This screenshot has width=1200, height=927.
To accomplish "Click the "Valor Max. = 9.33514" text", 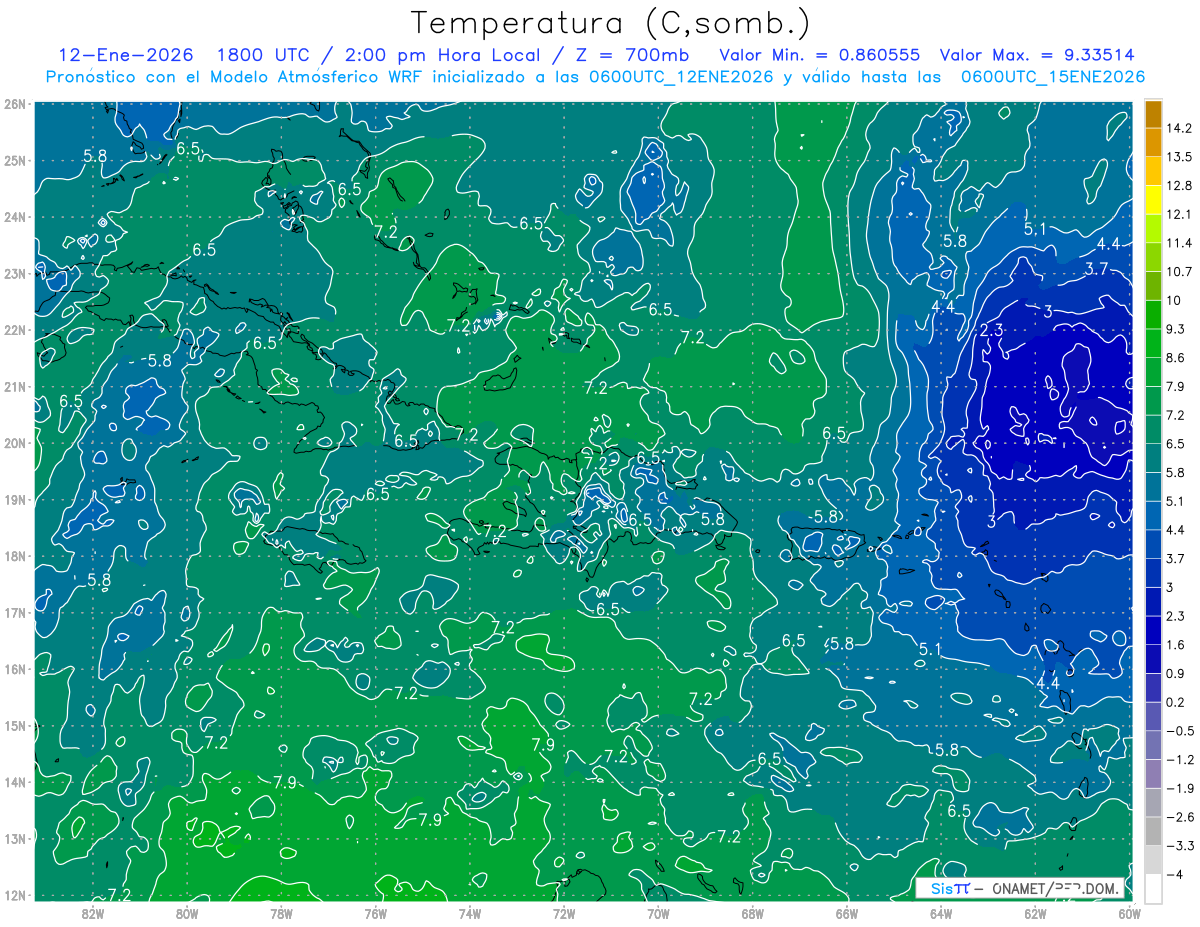I will pyautogui.click(x=1037, y=54).
